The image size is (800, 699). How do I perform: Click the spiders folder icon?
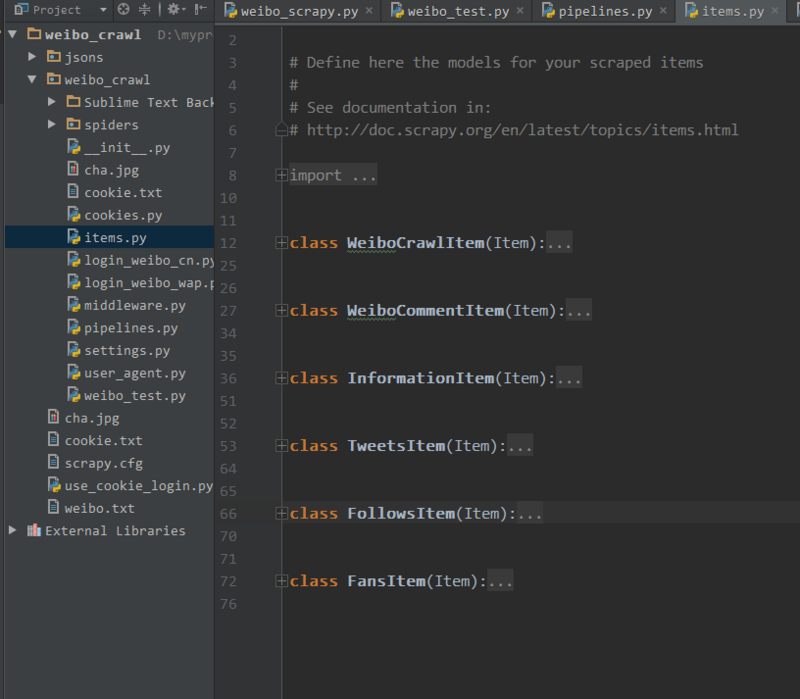[73, 124]
